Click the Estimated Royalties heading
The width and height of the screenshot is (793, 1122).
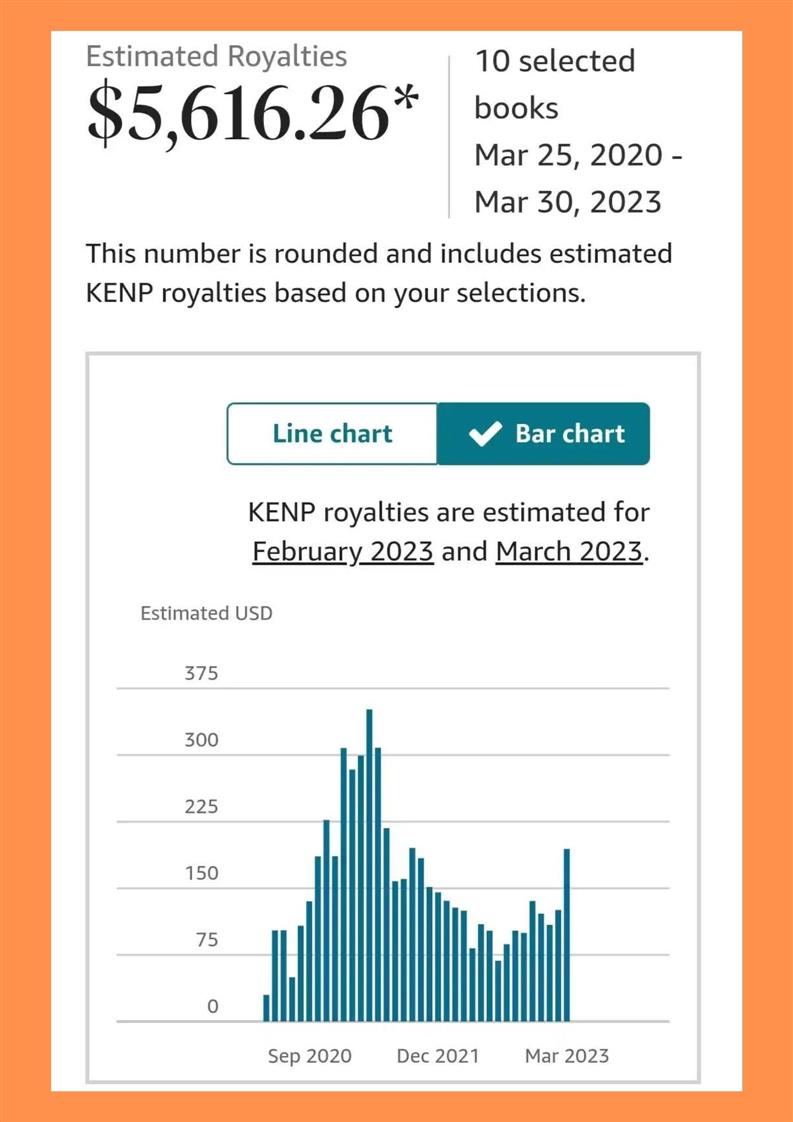216,56
